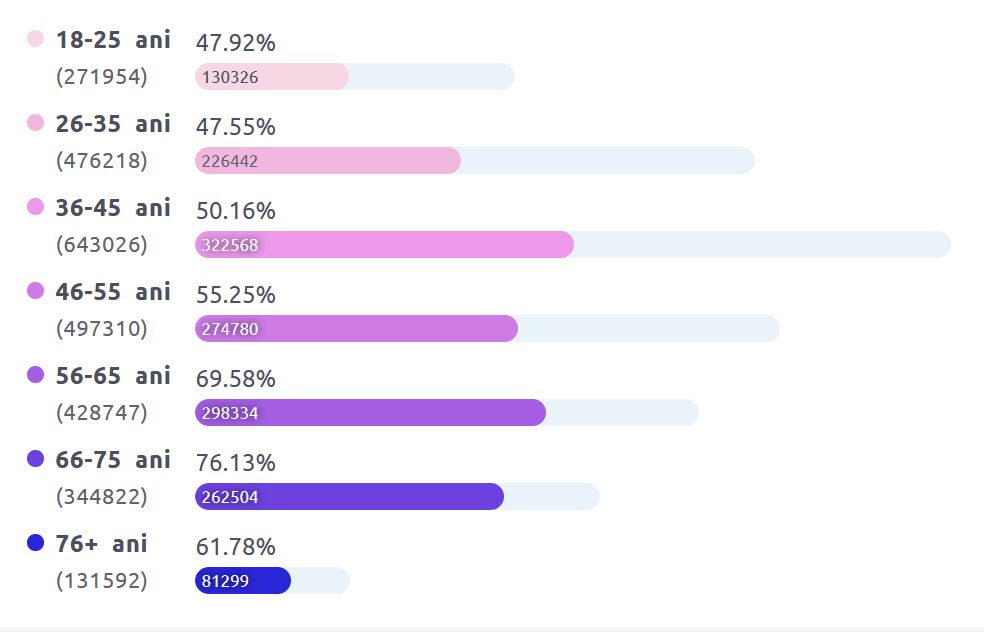This screenshot has width=984, height=632.
Task: Click the 76.13% percentage value
Action: (x=235, y=463)
